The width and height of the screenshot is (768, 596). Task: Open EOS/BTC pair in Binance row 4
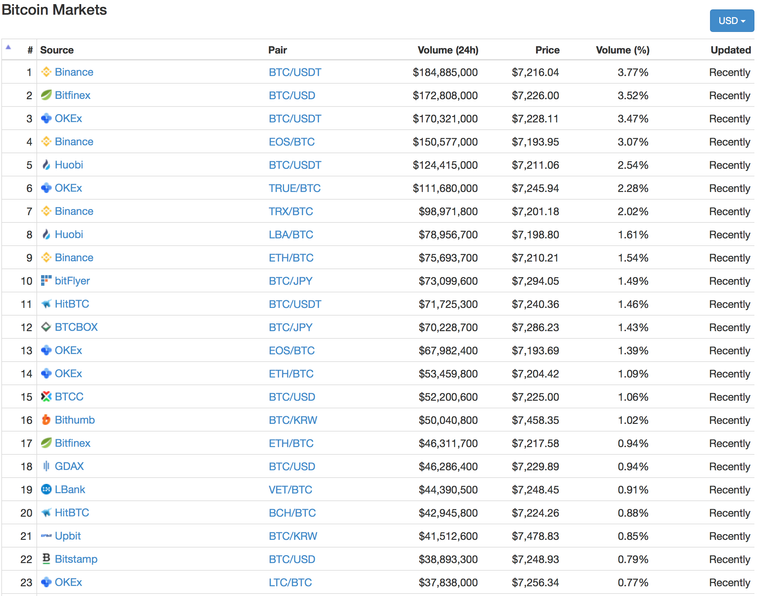tap(291, 142)
